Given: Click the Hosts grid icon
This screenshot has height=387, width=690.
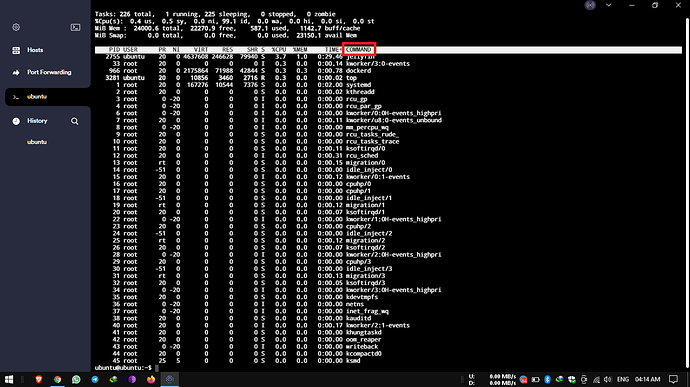Looking at the screenshot, I should [x=16, y=50].
